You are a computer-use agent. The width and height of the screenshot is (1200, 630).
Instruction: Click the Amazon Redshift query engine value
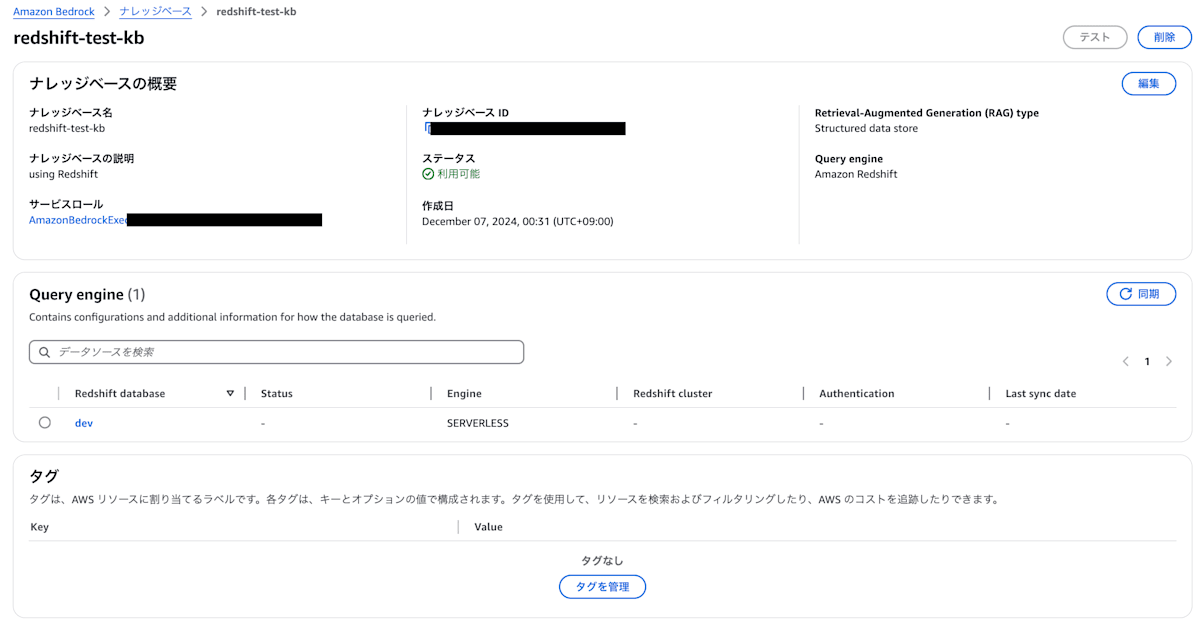tap(856, 174)
